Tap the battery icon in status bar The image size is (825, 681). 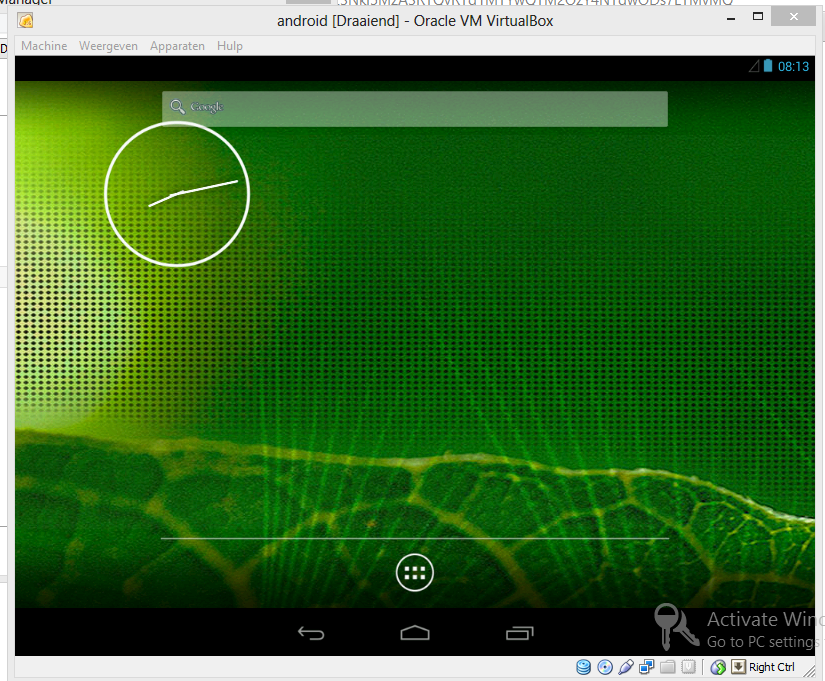pos(768,66)
